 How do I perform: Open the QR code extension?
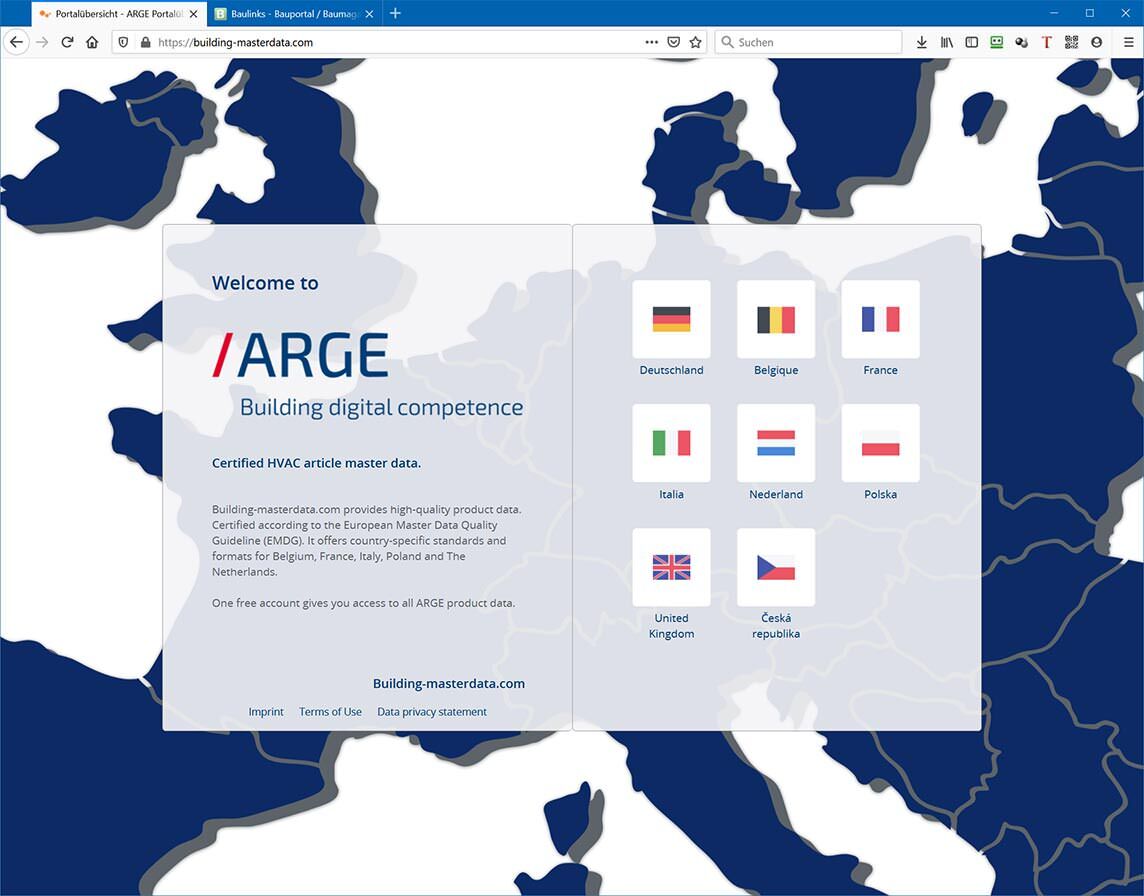(x=1071, y=42)
